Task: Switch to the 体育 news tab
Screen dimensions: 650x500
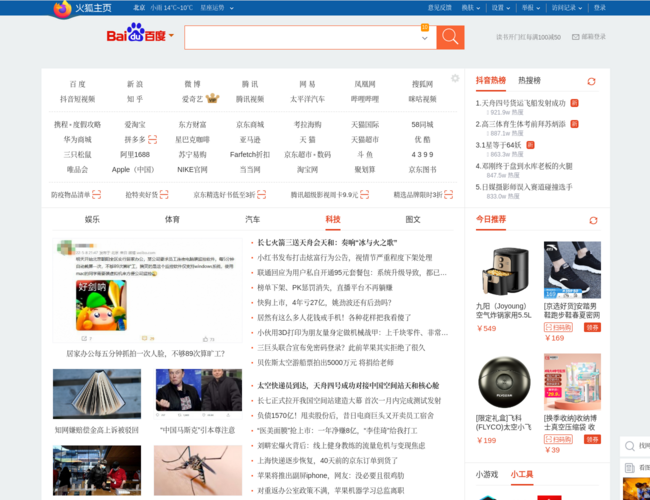Action: pos(172,219)
